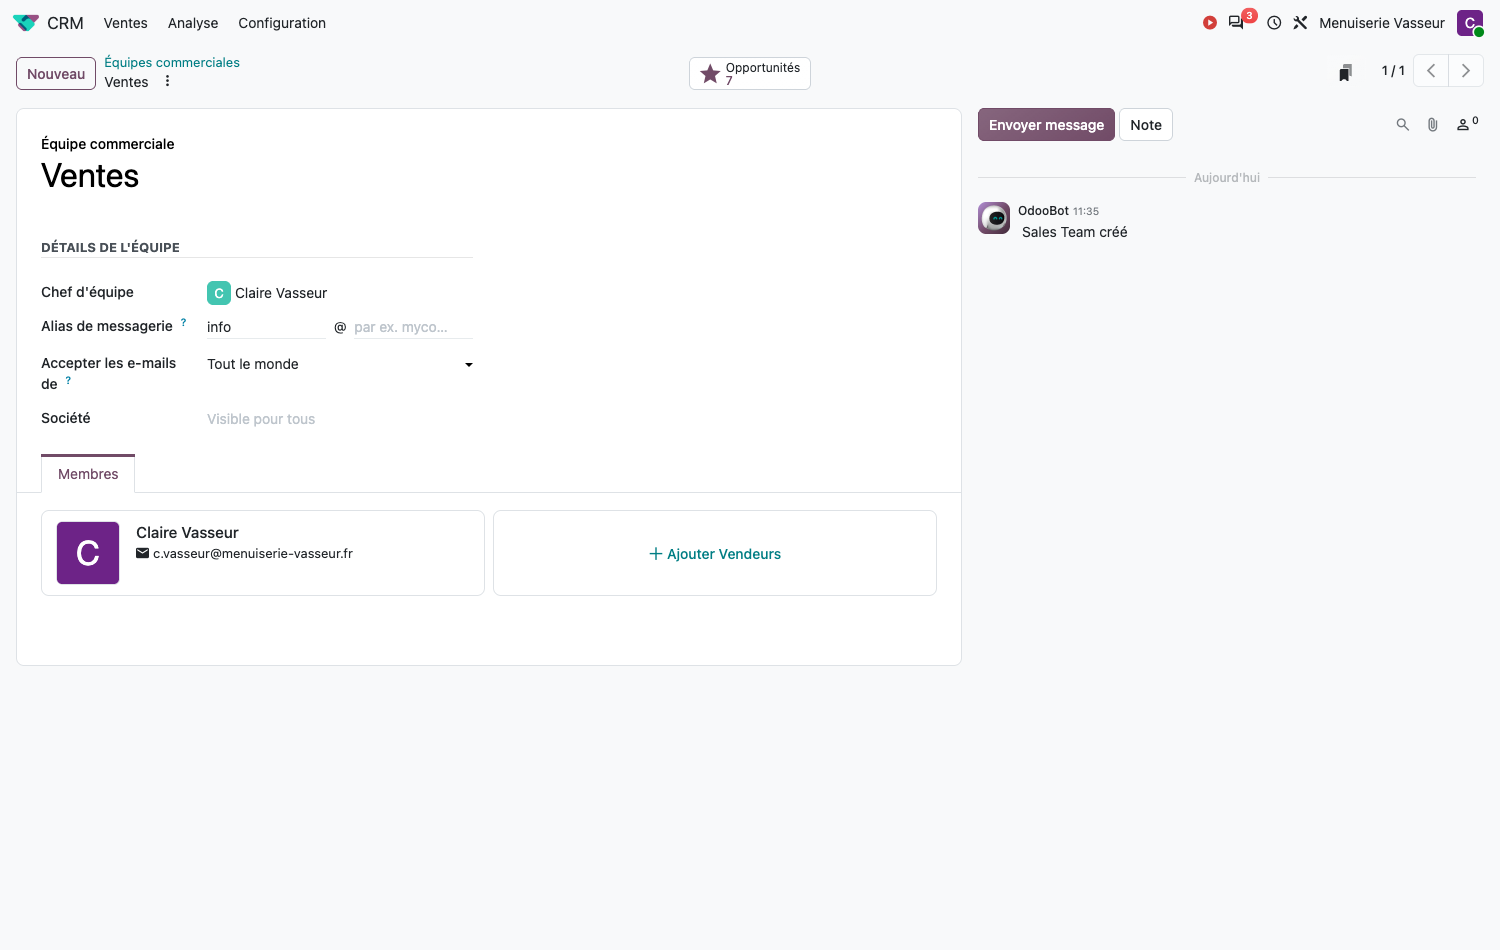The image size is (1500, 950).
Task: Open the Société field selector
Action: 340,419
